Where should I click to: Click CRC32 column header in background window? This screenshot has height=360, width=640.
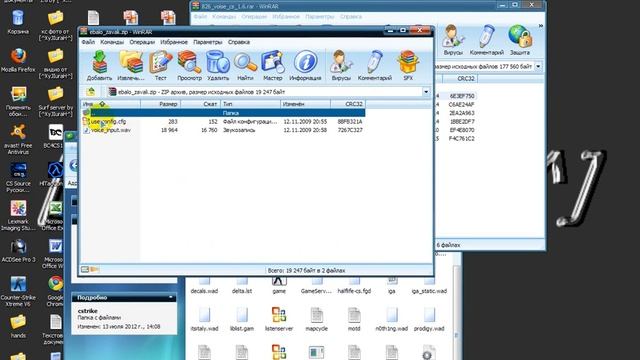(460, 79)
